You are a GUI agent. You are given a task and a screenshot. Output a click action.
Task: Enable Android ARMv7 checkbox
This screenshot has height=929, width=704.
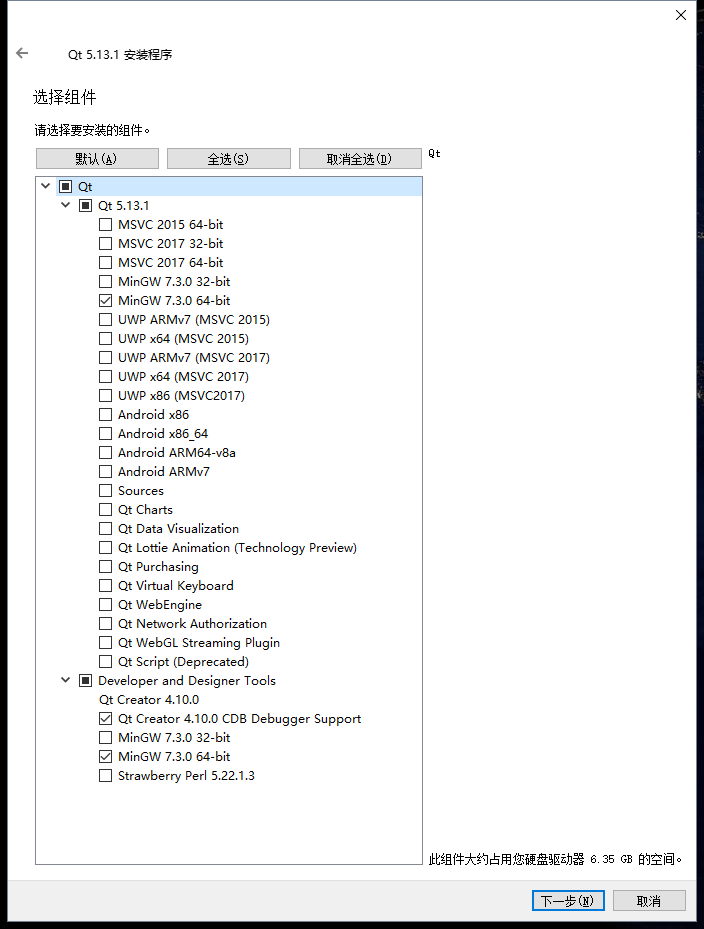(x=105, y=472)
